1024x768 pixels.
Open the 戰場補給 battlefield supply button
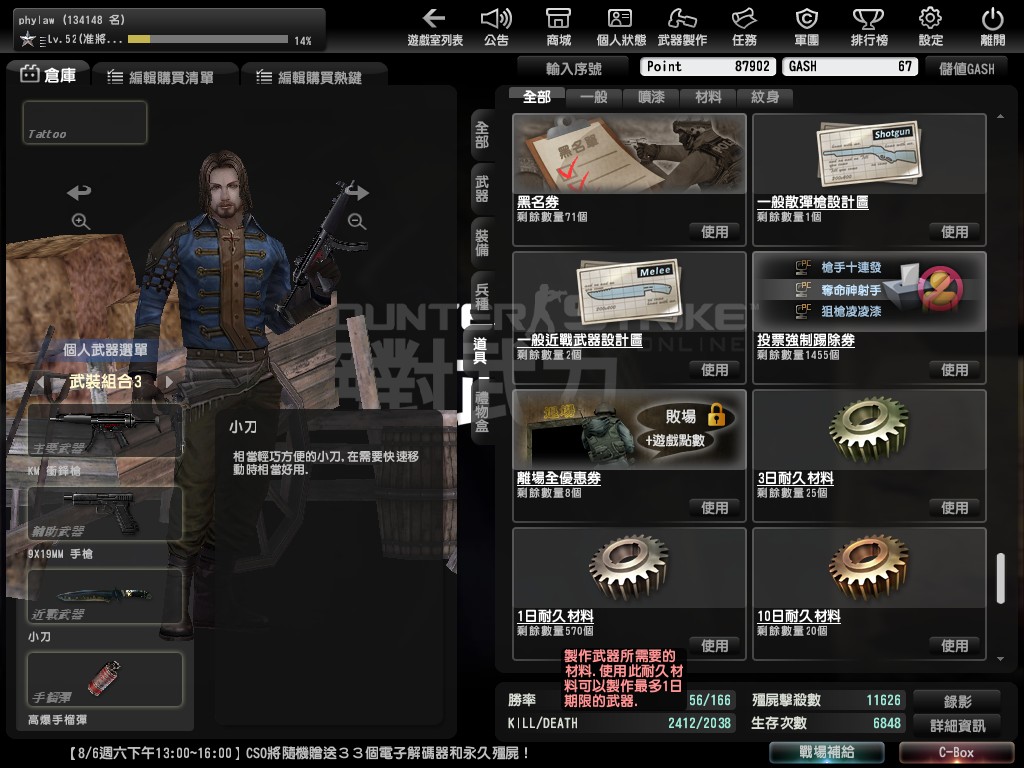(826, 752)
